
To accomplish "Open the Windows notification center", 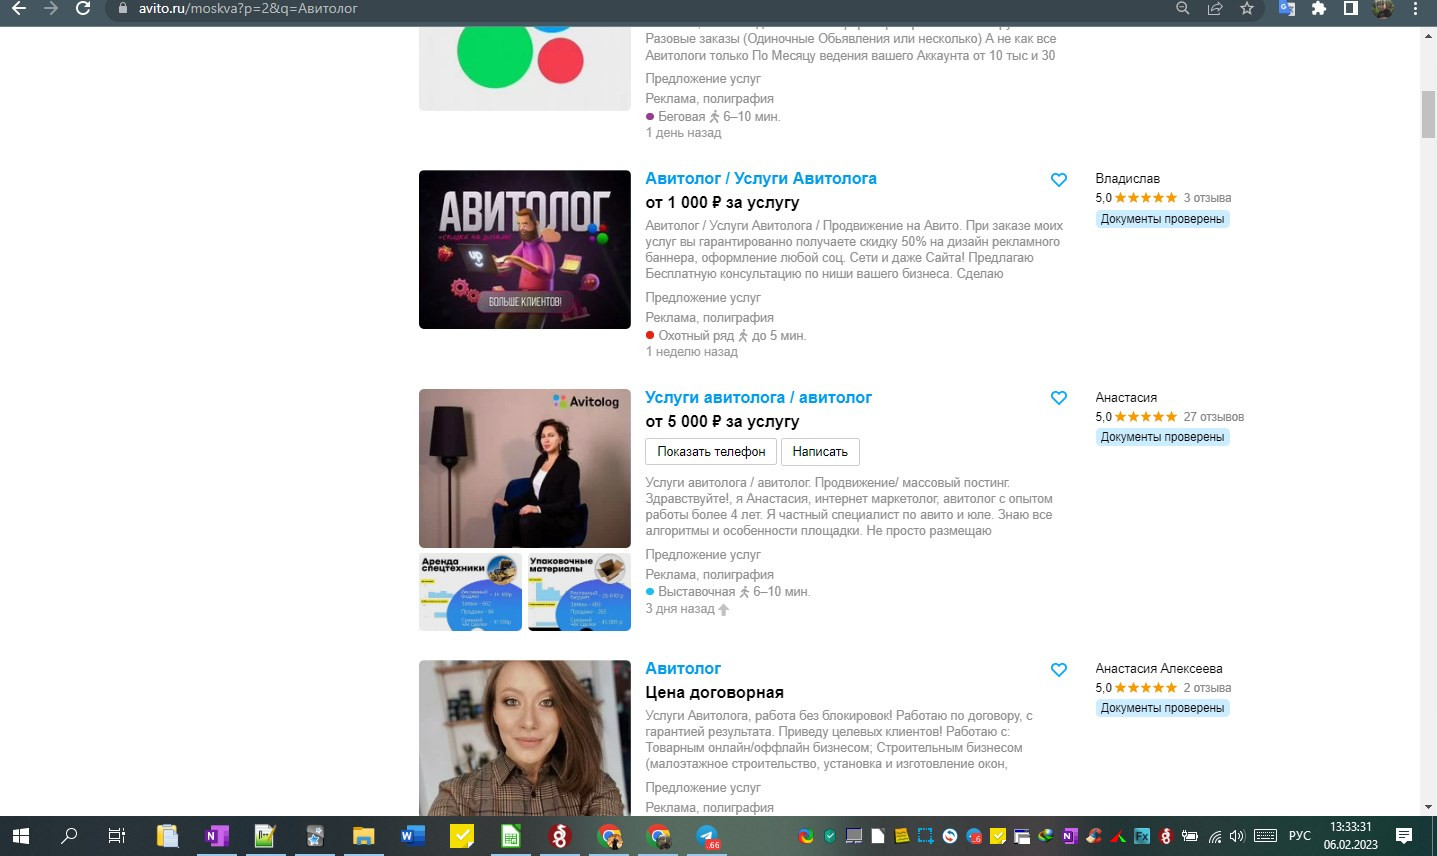I will point(1404,836).
